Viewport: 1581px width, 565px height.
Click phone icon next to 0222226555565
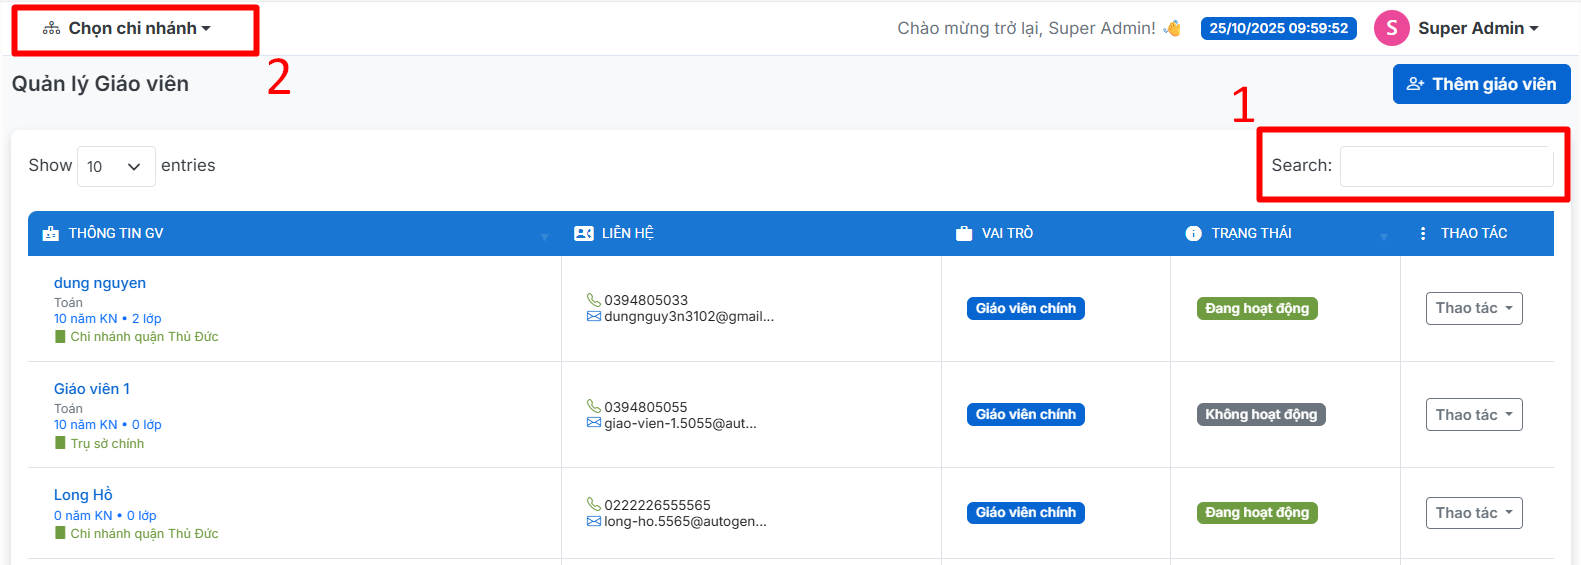coord(593,505)
